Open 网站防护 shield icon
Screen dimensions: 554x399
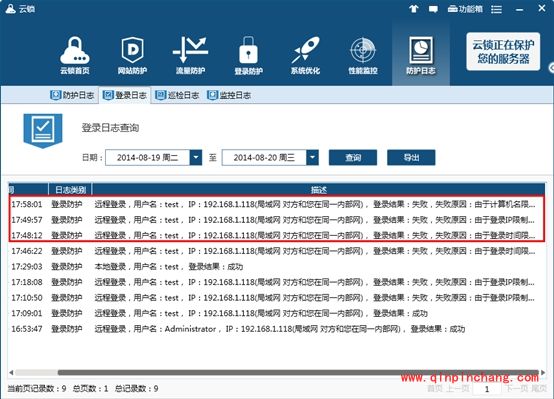click(132, 55)
